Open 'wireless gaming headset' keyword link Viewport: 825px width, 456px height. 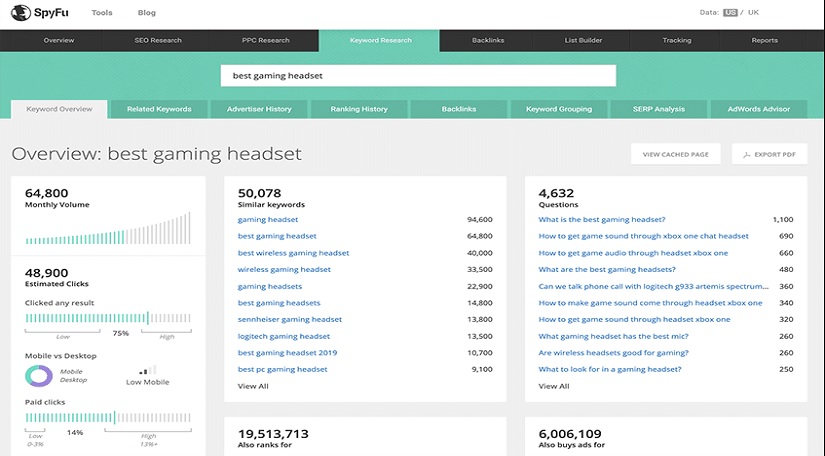[x=284, y=269]
